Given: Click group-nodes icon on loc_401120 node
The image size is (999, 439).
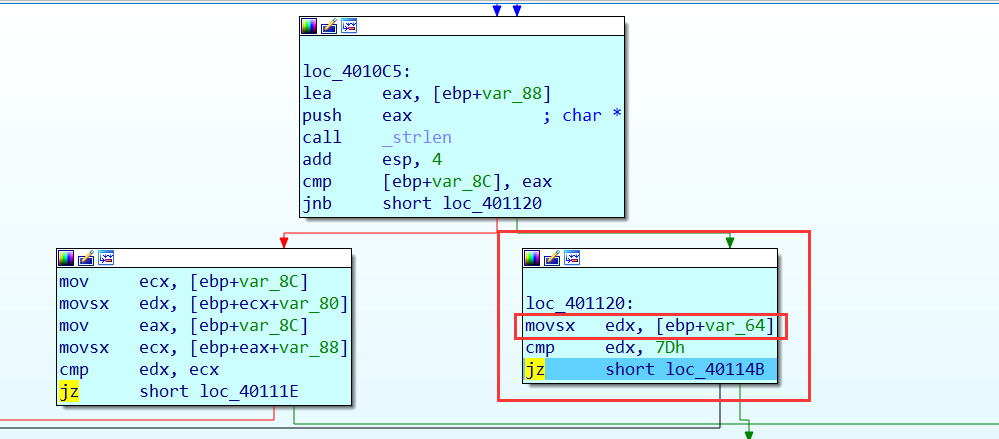Looking at the screenshot, I should (x=572, y=258).
